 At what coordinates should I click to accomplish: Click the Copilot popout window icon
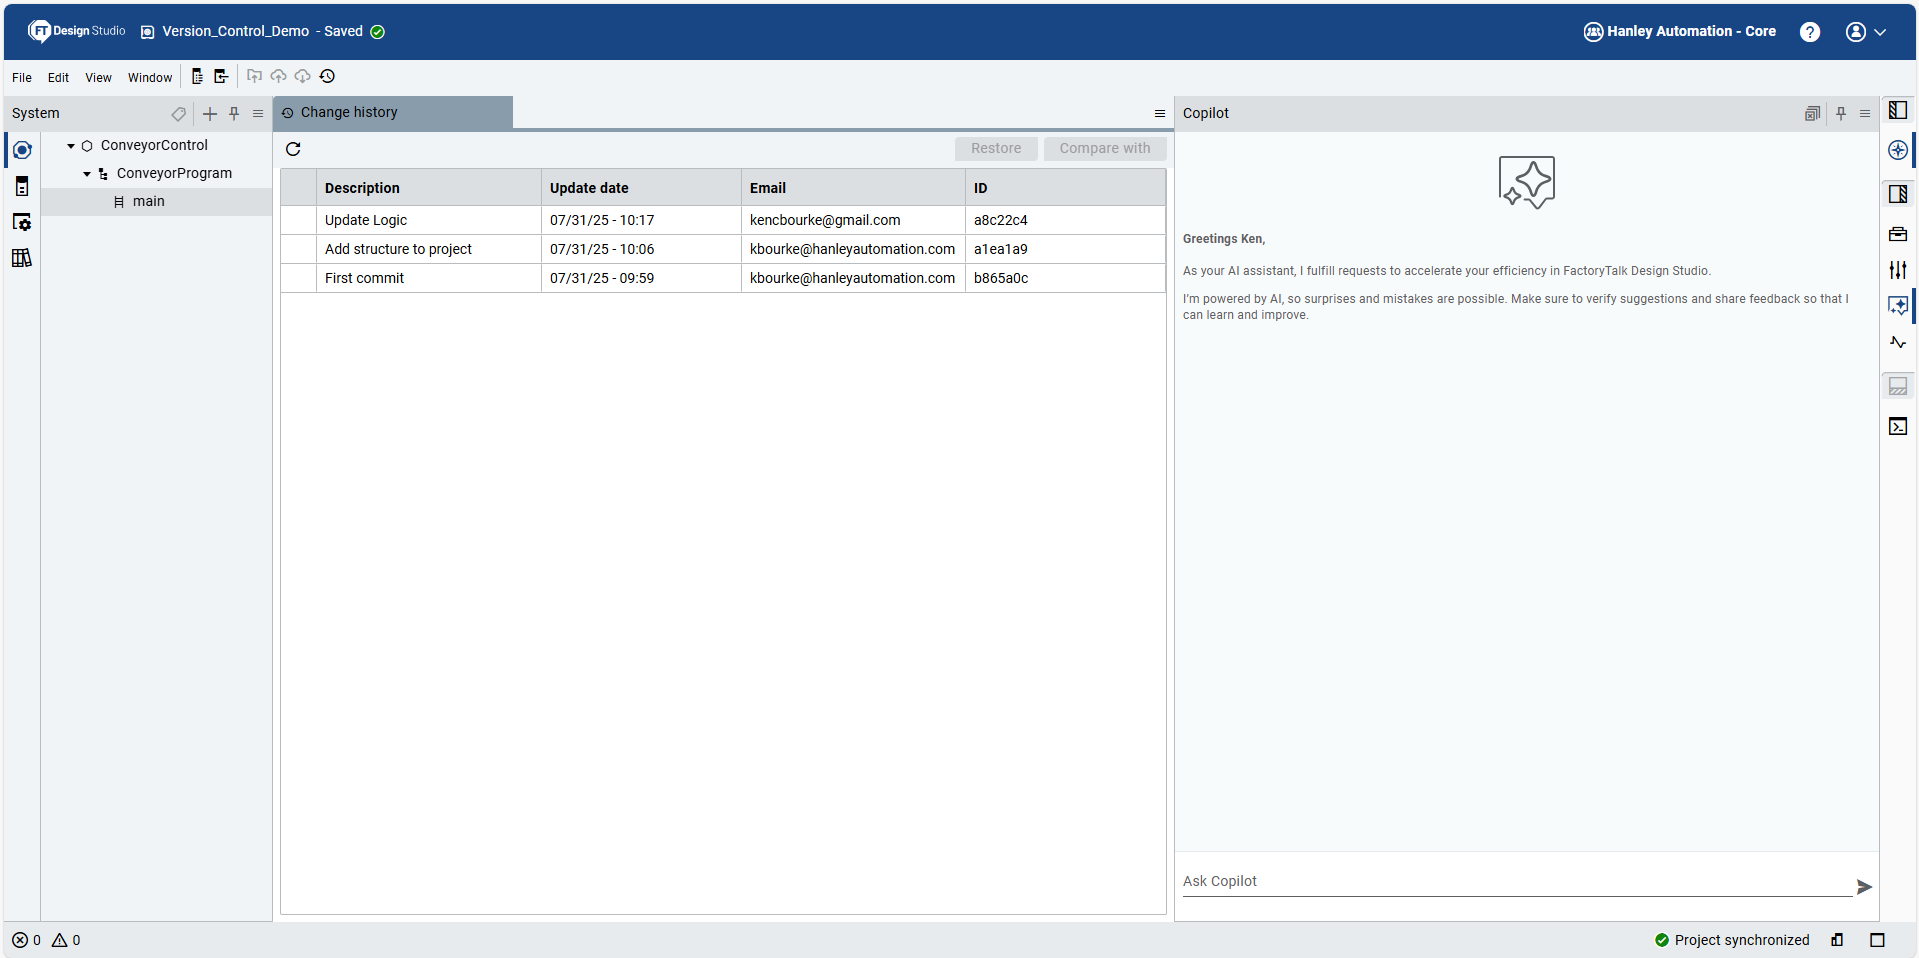pyautogui.click(x=1812, y=114)
